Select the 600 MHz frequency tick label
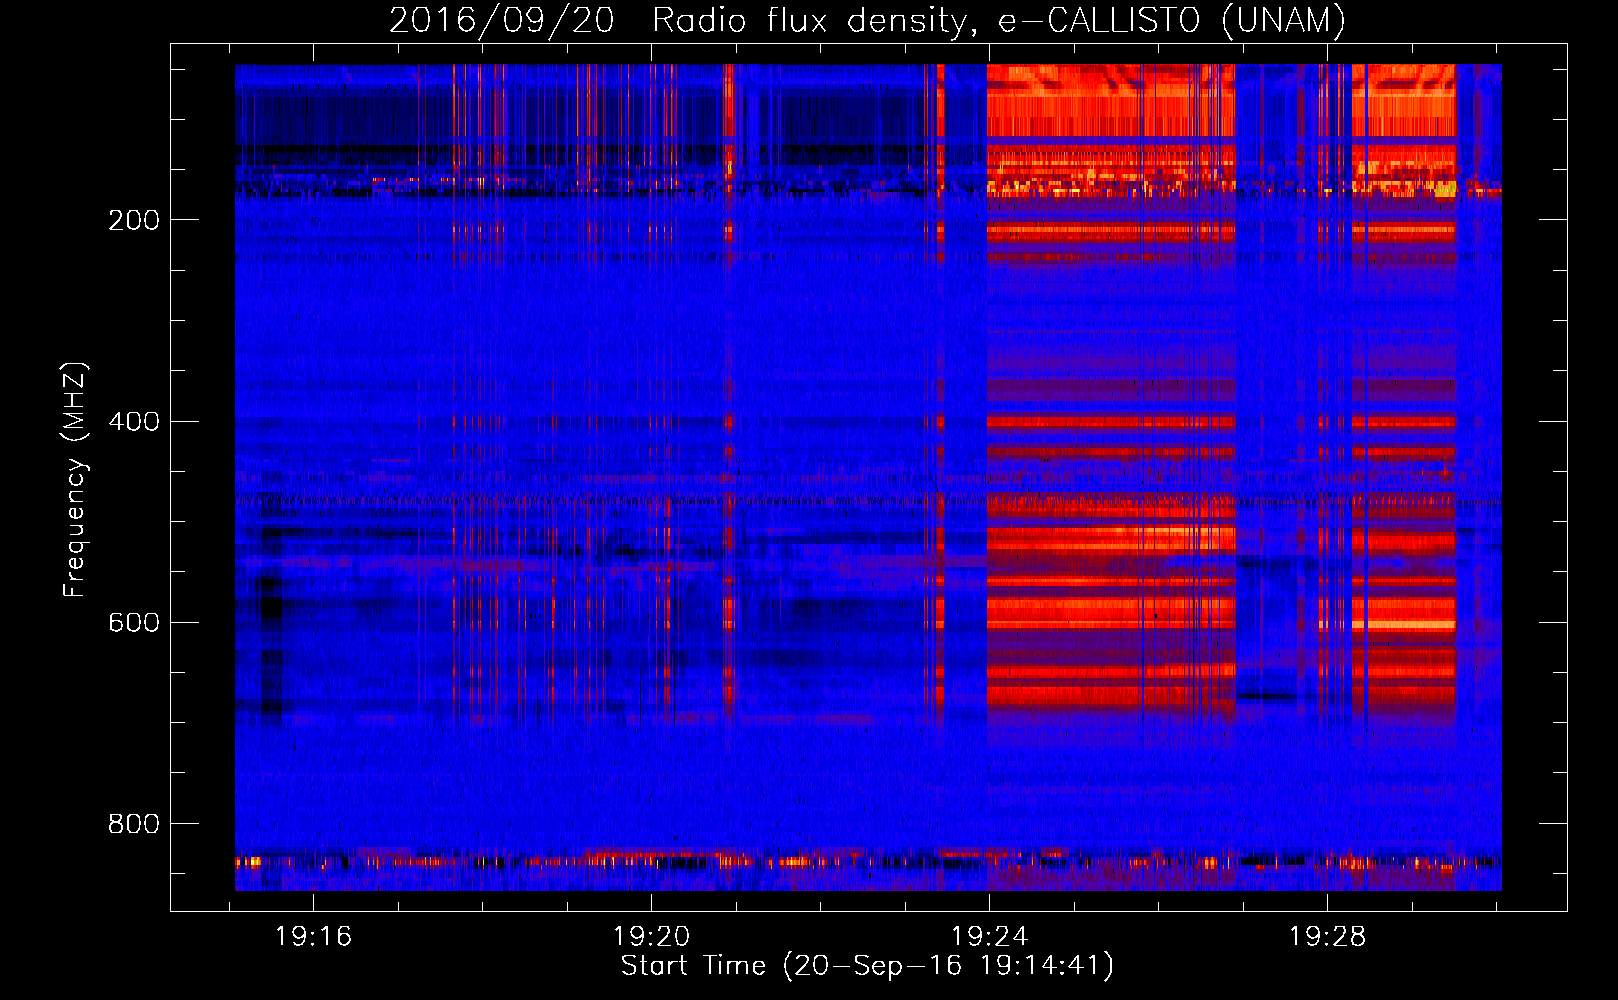The width and height of the screenshot is (1618, 1000). [134, 622]
